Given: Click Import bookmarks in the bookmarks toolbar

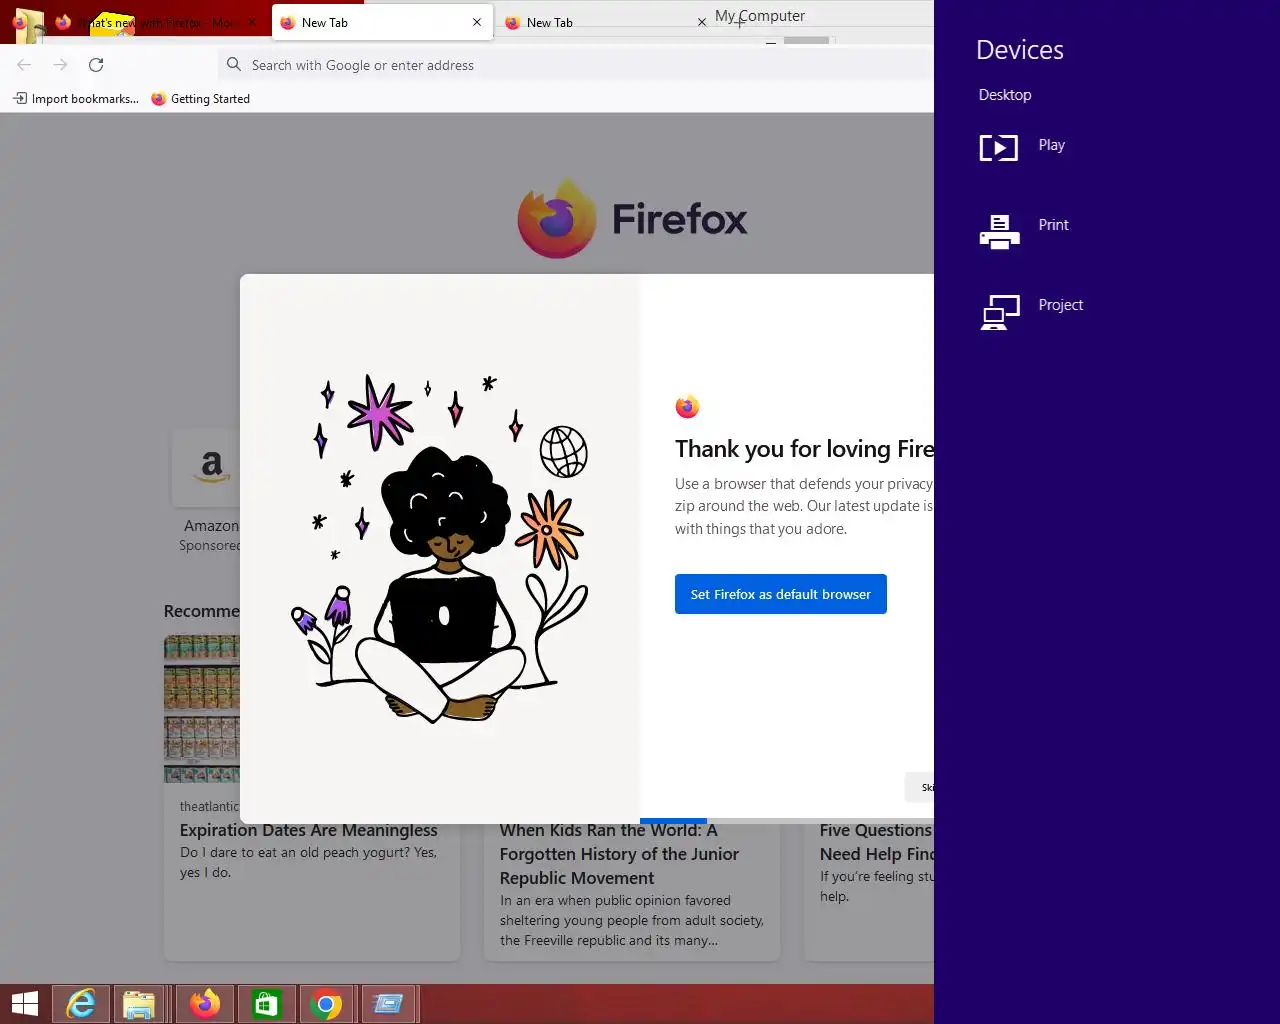Looking at the screenshot, I should click(76, 98).
